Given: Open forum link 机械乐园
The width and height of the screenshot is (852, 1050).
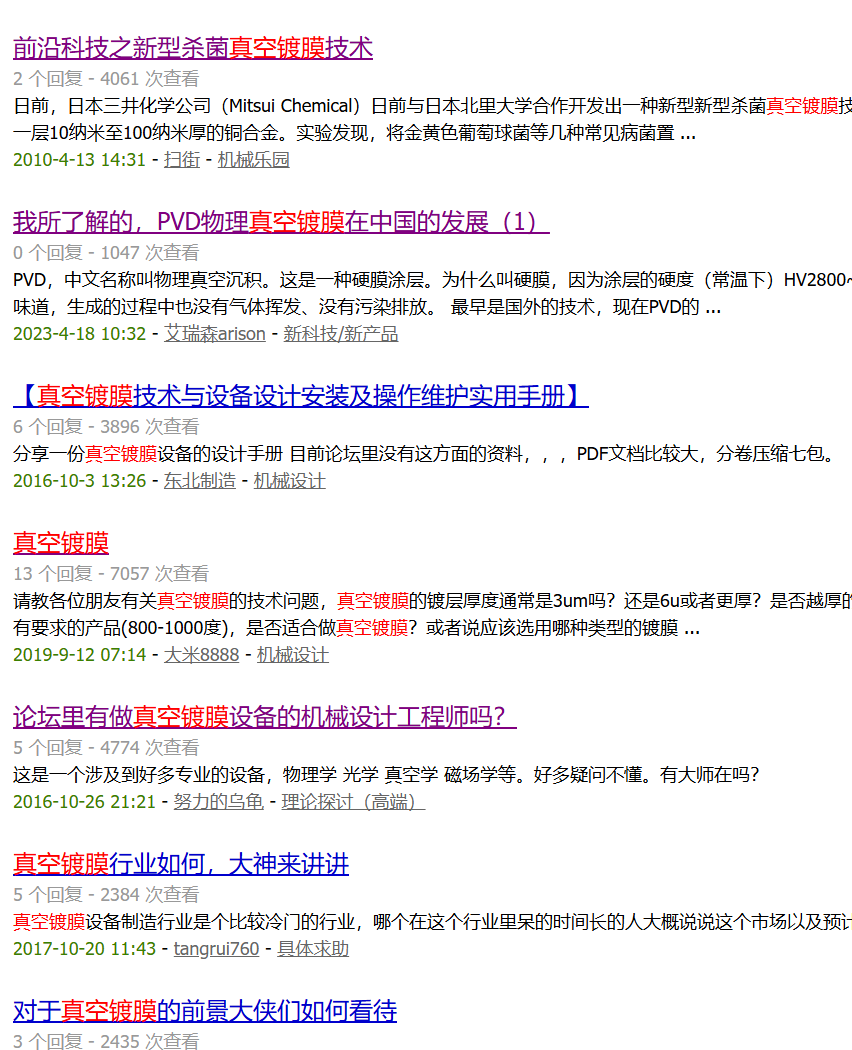Looking at the screenshot, I should 254,160.
